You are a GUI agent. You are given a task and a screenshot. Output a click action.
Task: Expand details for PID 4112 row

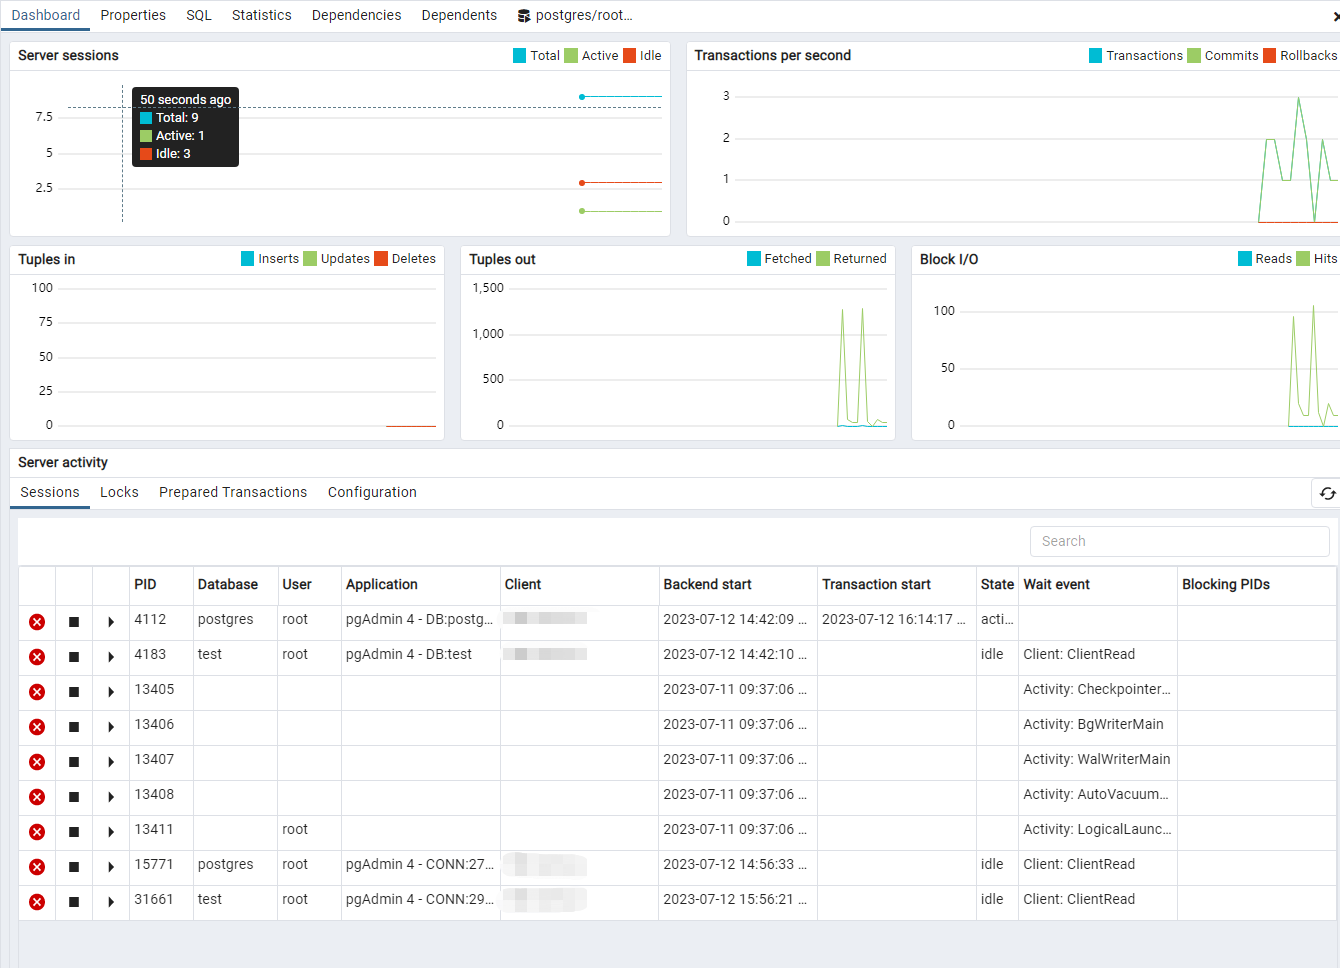pos(111,622)
